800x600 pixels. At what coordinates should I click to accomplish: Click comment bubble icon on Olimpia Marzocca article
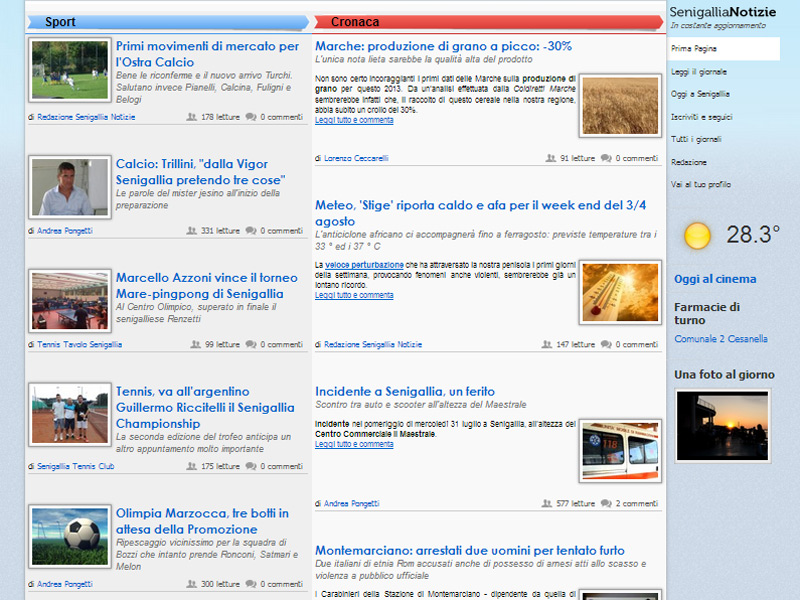coord(251,584)
